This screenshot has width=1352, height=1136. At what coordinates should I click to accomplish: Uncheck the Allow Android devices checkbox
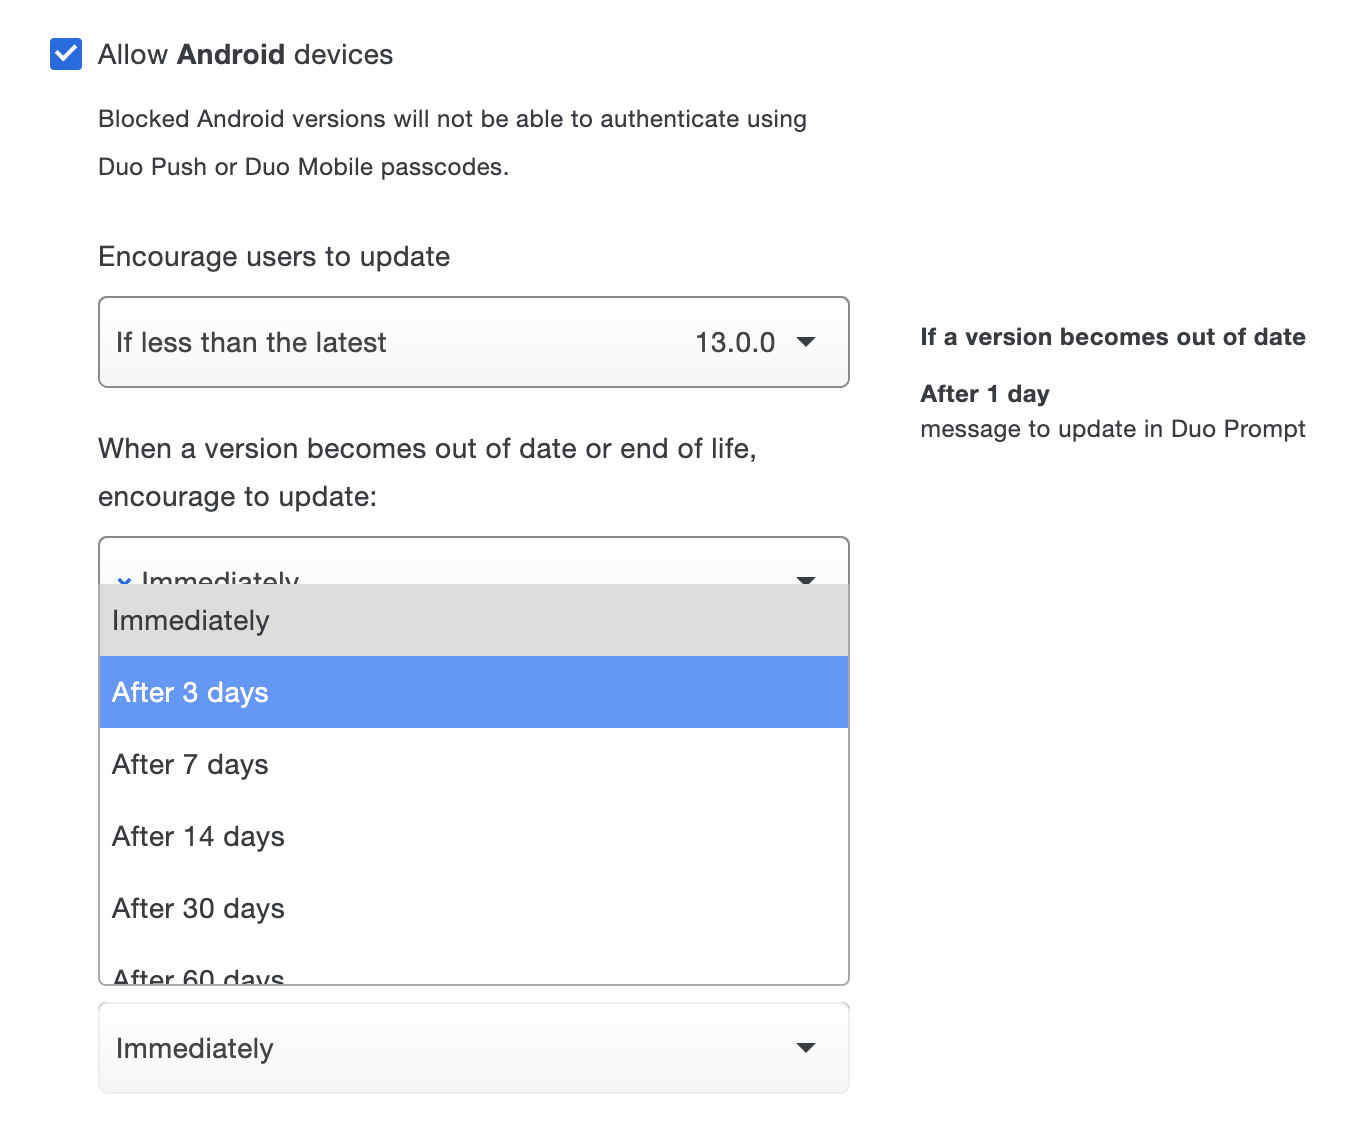(66, 54)
